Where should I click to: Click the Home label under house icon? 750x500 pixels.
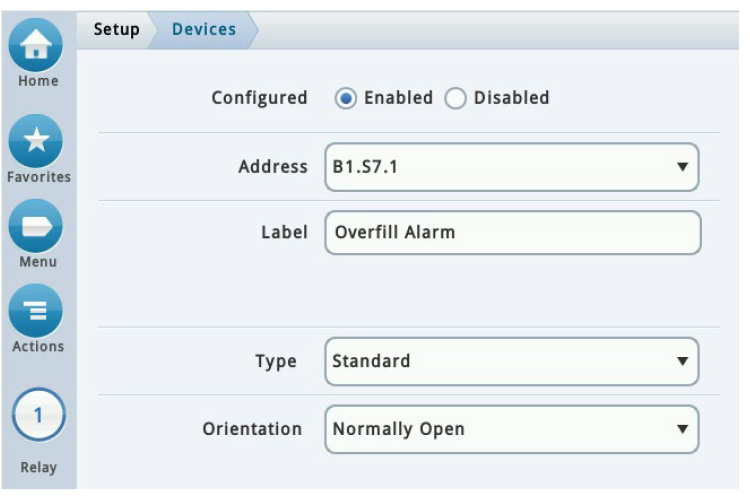click(38, 81)
